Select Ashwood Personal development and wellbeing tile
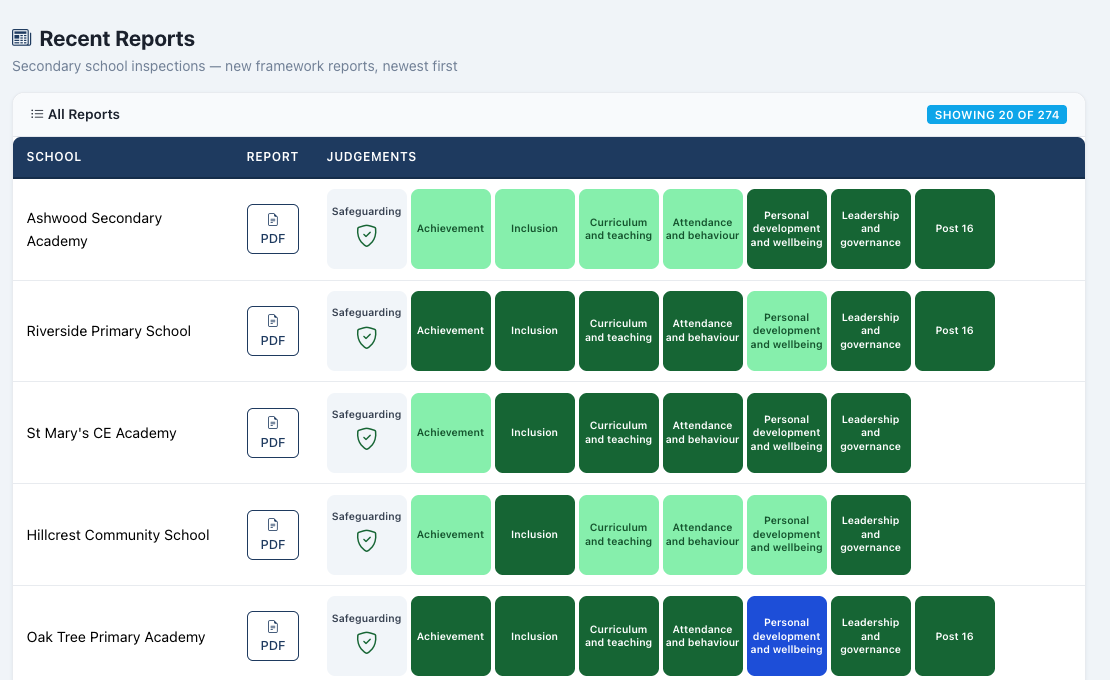The height and width of the screenshot is (680, 1110). pyautogui.click(x=786, y=229)
